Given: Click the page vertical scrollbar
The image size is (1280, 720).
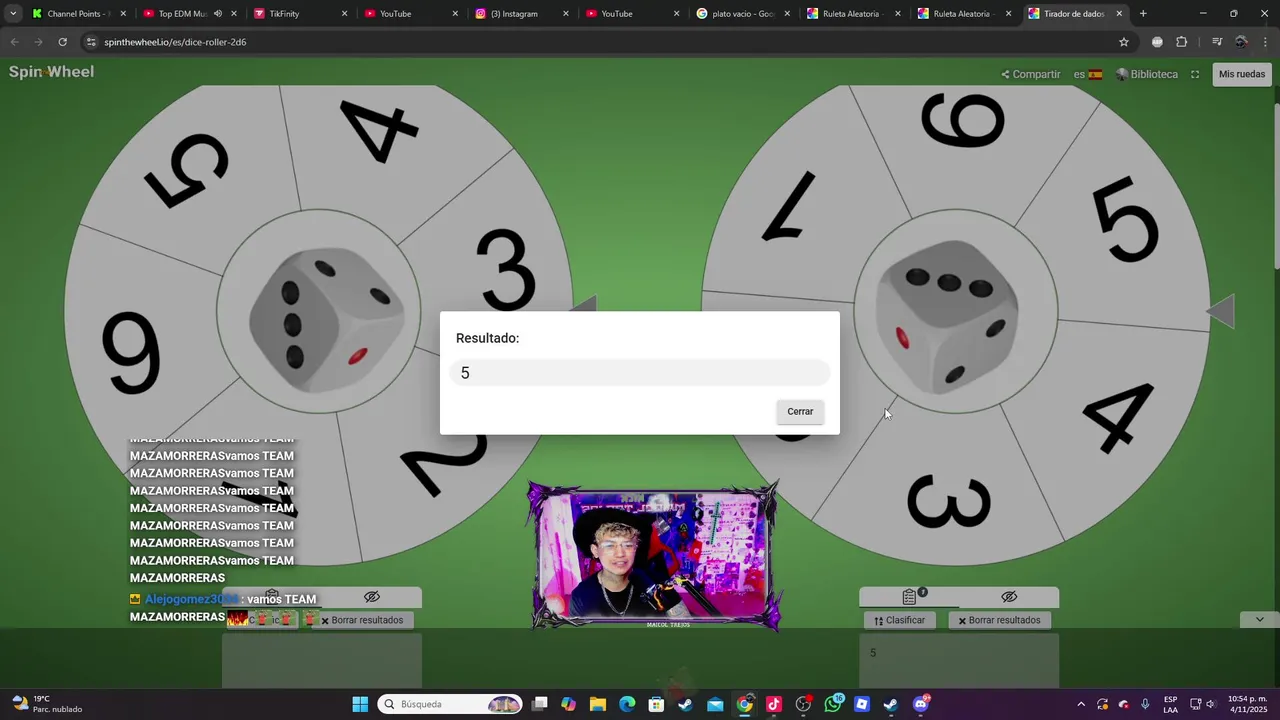Looking at the screenshot, I should pos(1275,185).
